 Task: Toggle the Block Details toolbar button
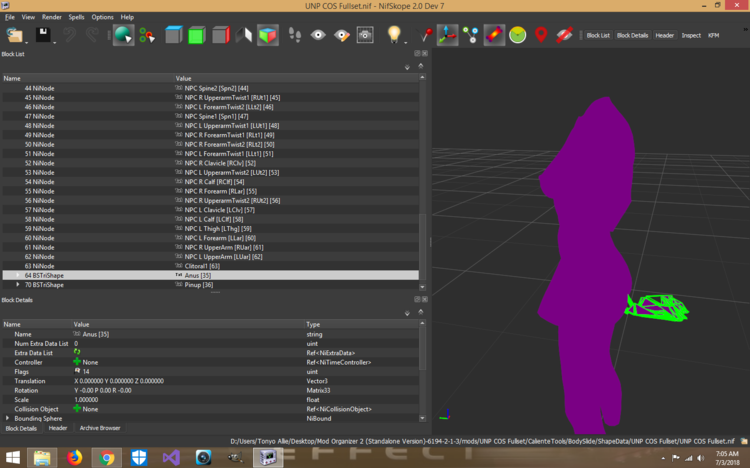tap(632, 35)
